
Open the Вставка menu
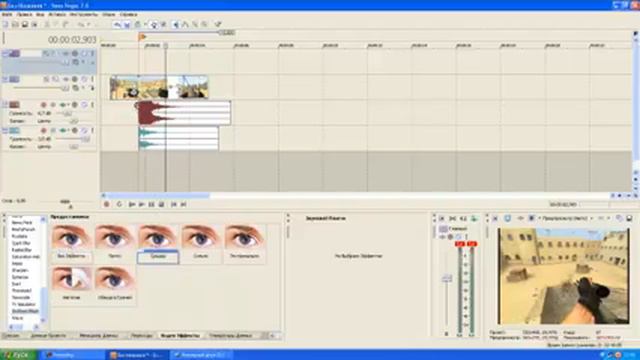[57, 15]
